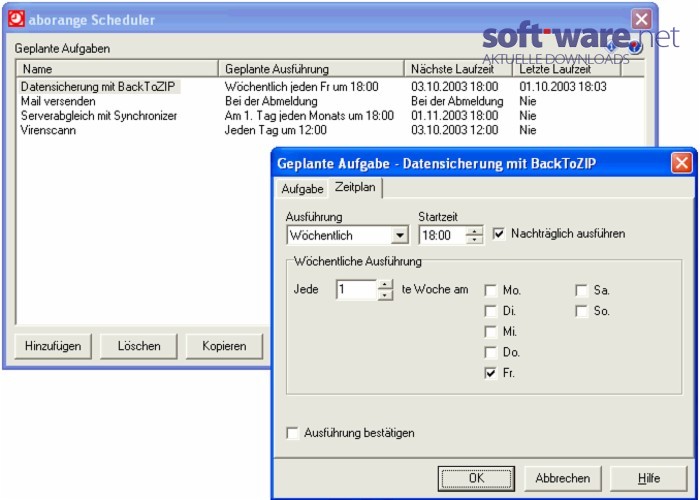Sort by Geplante Ausführung column header
This screenshot has width=700, height=500.
[311, 69]
